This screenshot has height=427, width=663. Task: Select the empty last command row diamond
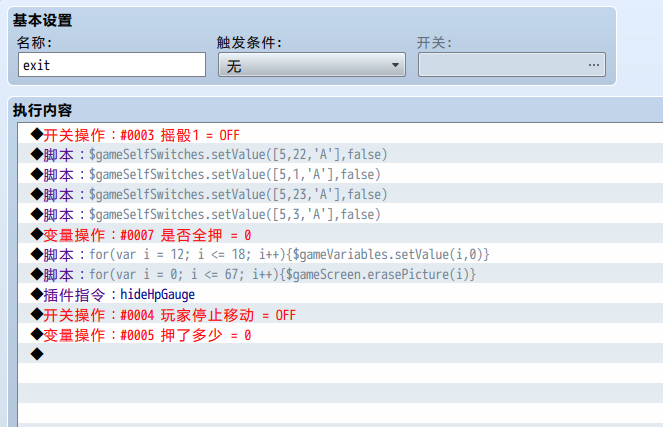tap(37, 353)
